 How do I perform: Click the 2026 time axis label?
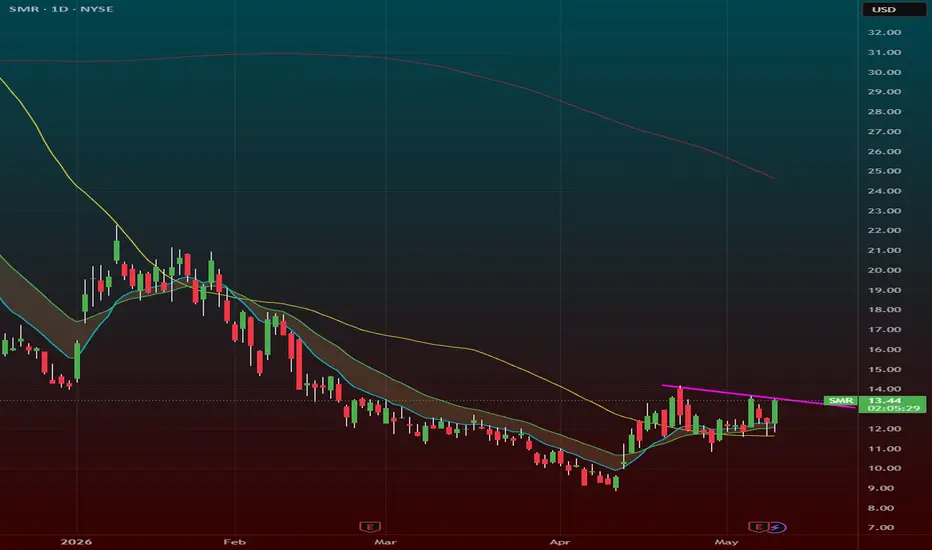tap(76, 542)
